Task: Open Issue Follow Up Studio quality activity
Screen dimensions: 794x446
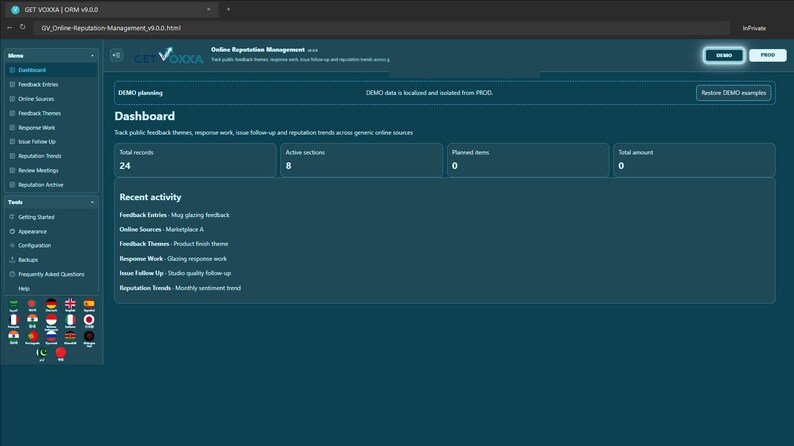Action: tap(175, 273)
